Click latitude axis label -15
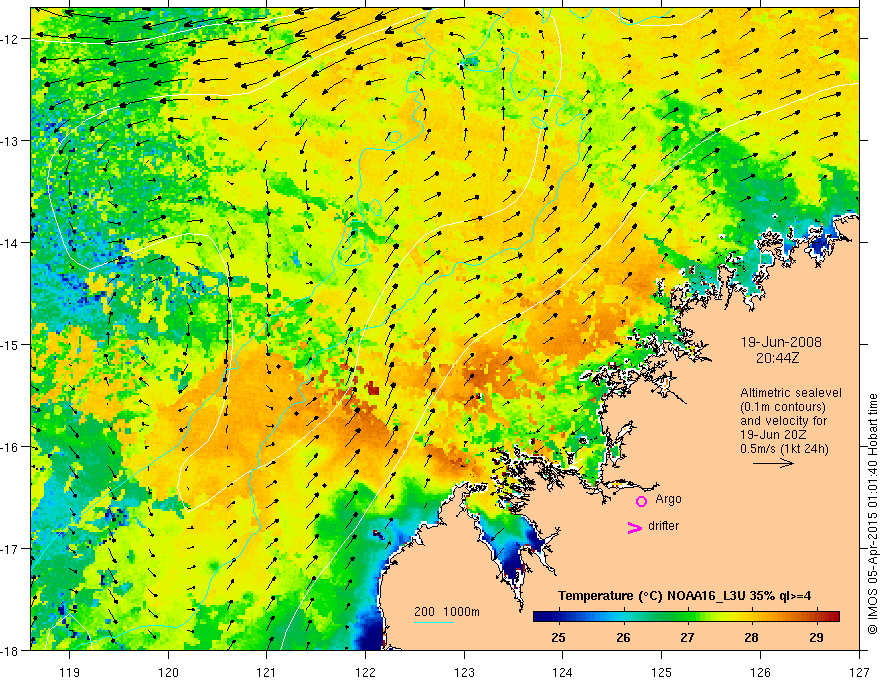Viewport: 880px width, 680px height. pyautogui.click(x=11, y=344)
